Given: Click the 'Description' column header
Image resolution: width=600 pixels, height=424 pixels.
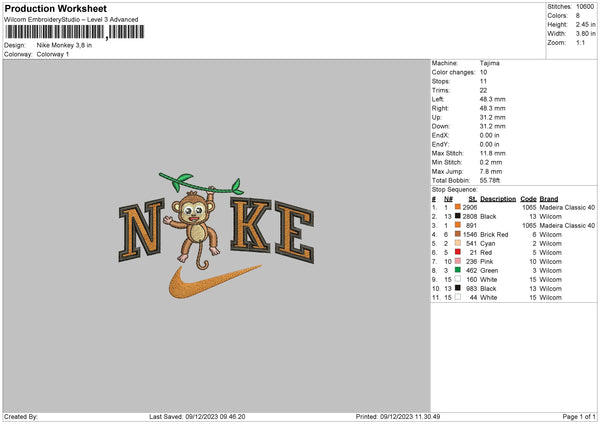Looking at the screenshot, I should [x=498, y=199].
